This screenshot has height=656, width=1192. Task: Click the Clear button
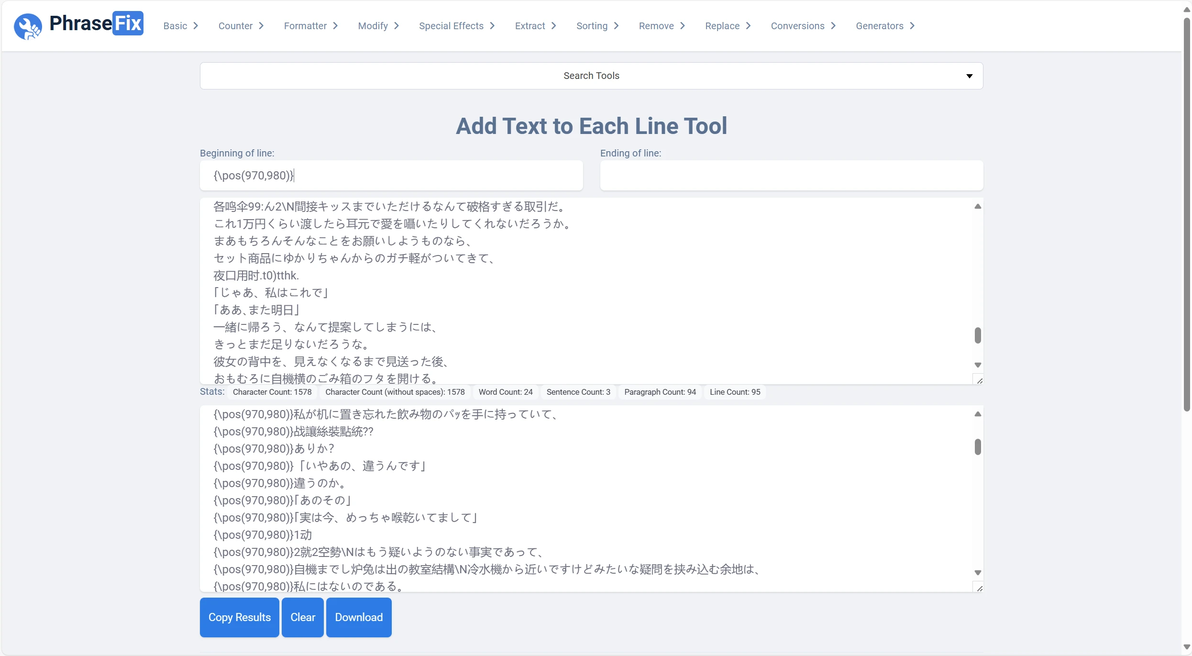(303, 617)
